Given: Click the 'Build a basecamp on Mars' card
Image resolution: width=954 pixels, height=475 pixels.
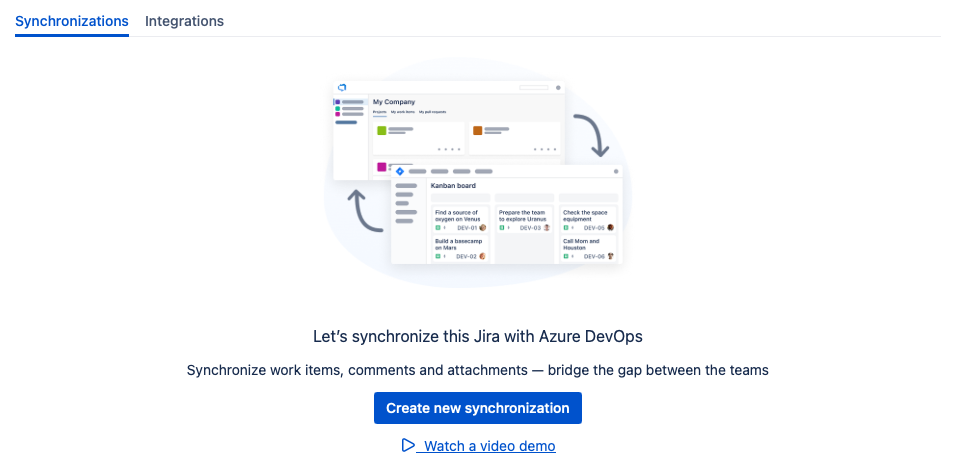Looking at the screenshot, I should (461, 249).
